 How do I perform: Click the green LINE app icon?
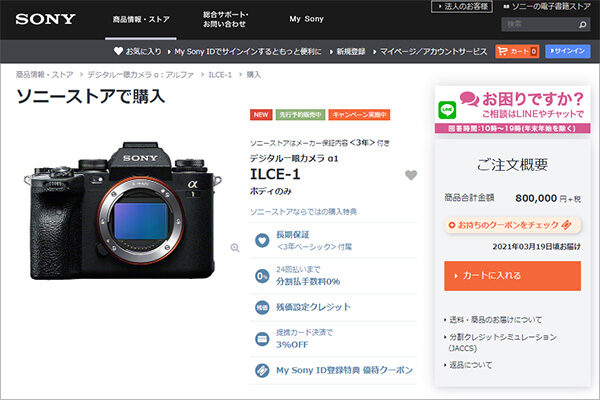pyautogui.click(x=447, y=110)
